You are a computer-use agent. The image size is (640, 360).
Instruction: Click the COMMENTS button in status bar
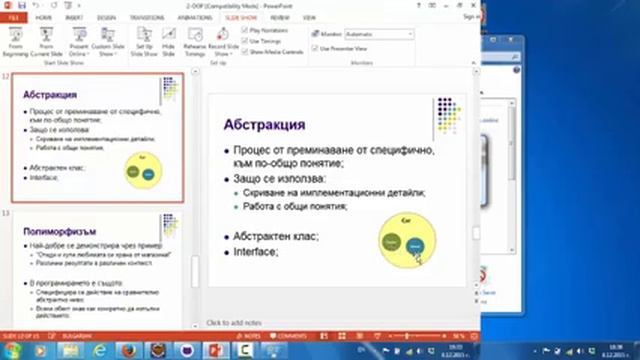288,336
